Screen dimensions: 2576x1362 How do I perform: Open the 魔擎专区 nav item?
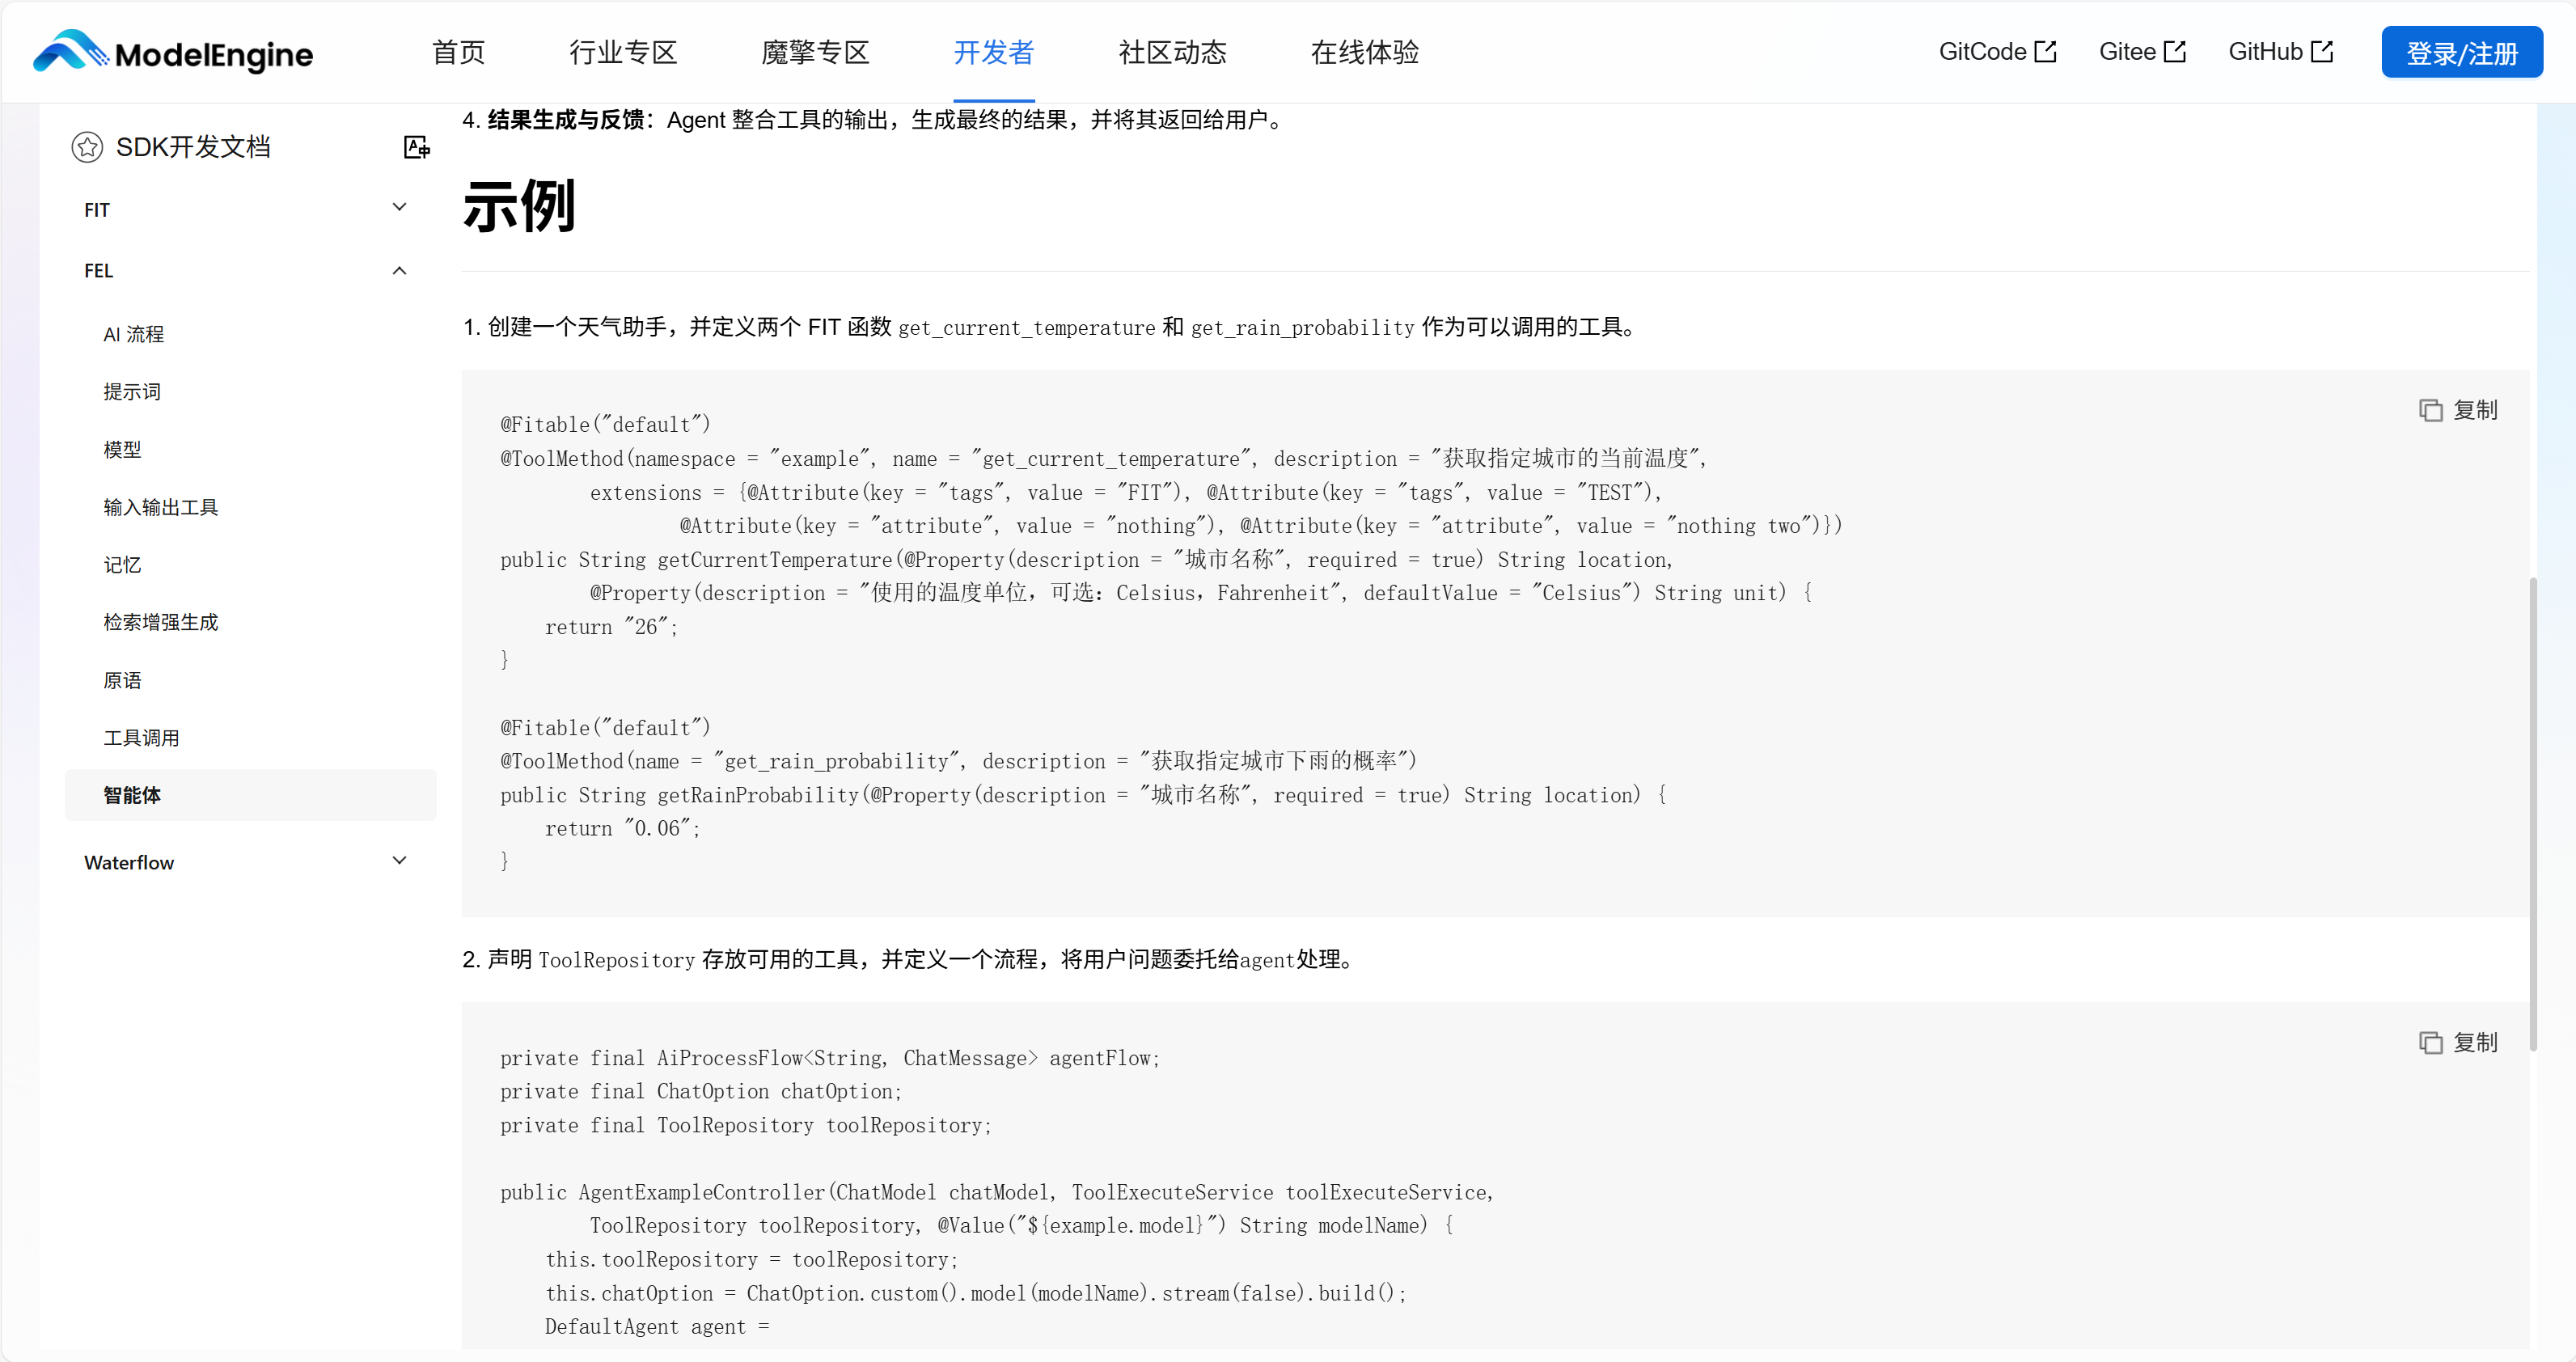click(x=815, y=52)
